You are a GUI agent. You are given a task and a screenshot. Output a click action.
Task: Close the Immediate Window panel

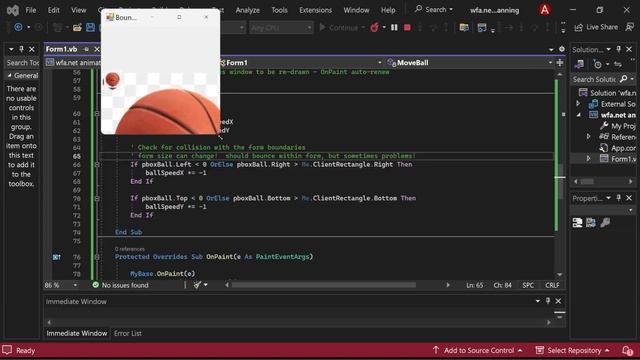(558, 301)
